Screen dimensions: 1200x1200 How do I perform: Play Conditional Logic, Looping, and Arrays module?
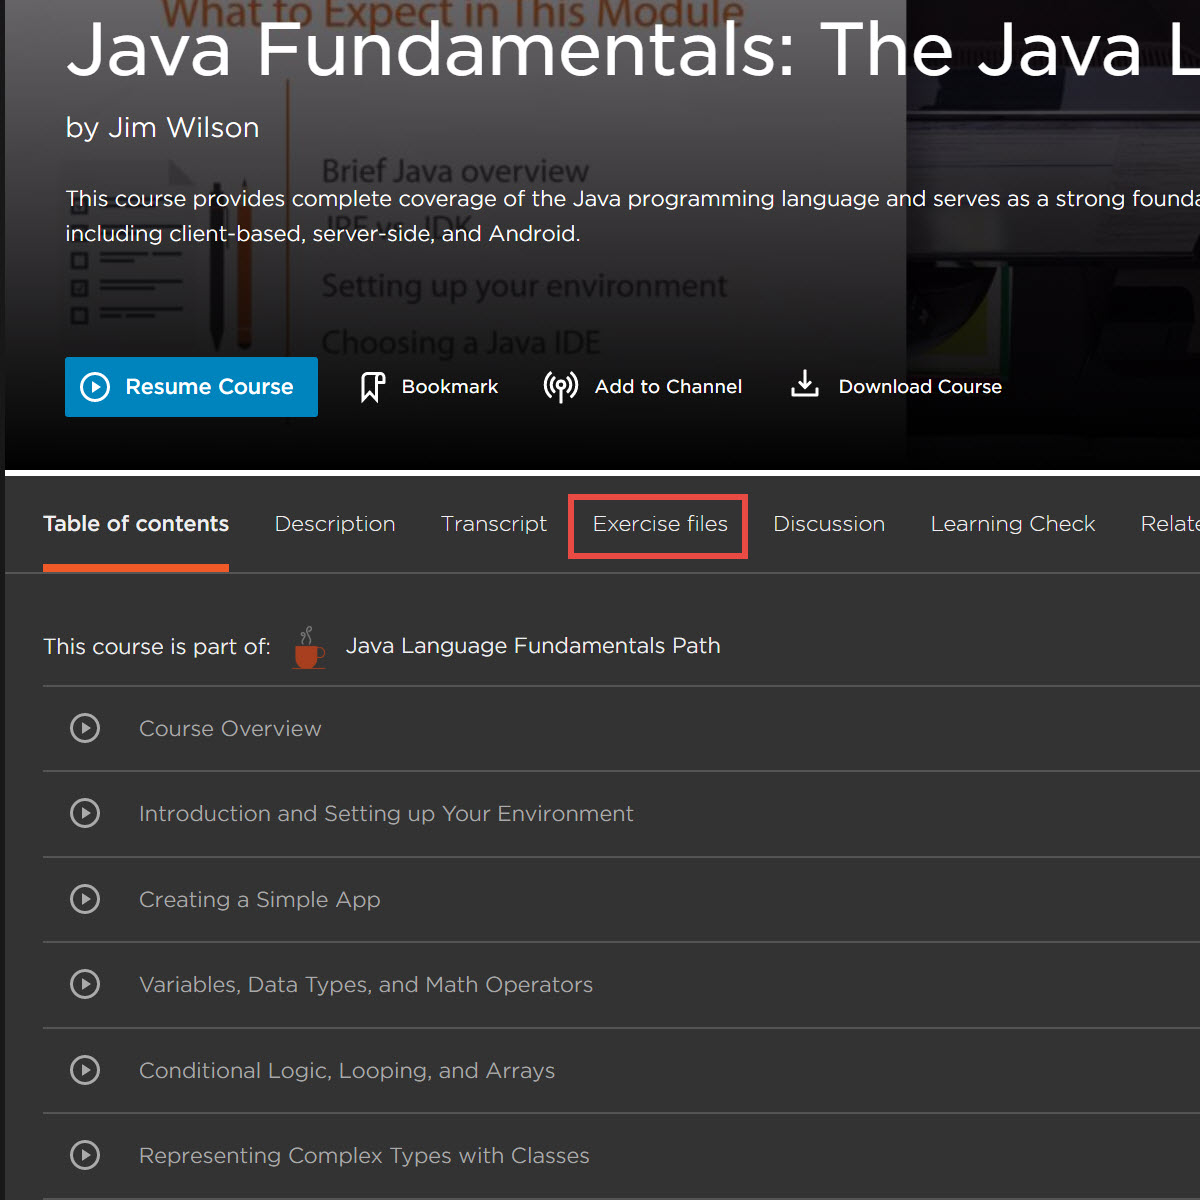click(85, 1070)
